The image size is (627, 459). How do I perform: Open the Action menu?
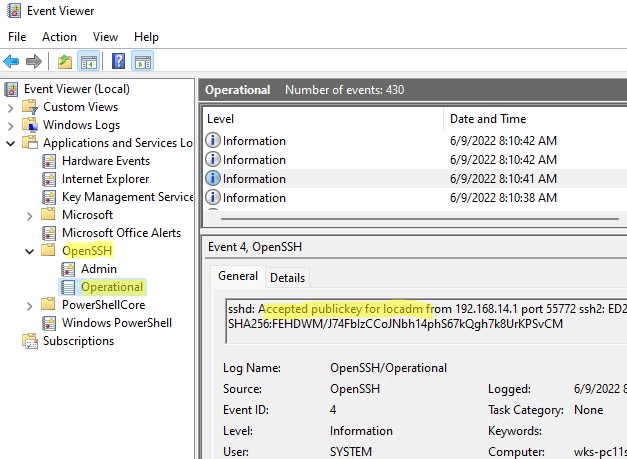point(59,37)
